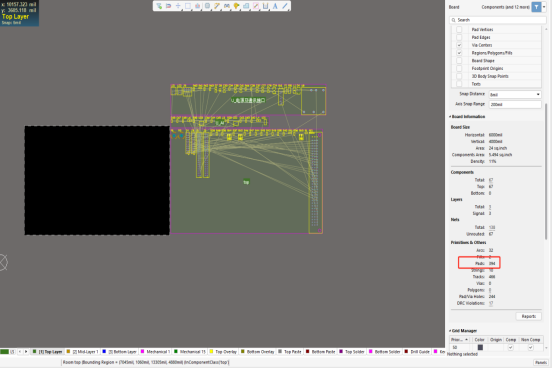Screen dimensions: 553x369
Task: Click the blue filter button in Properties
Action: [536, 7]
